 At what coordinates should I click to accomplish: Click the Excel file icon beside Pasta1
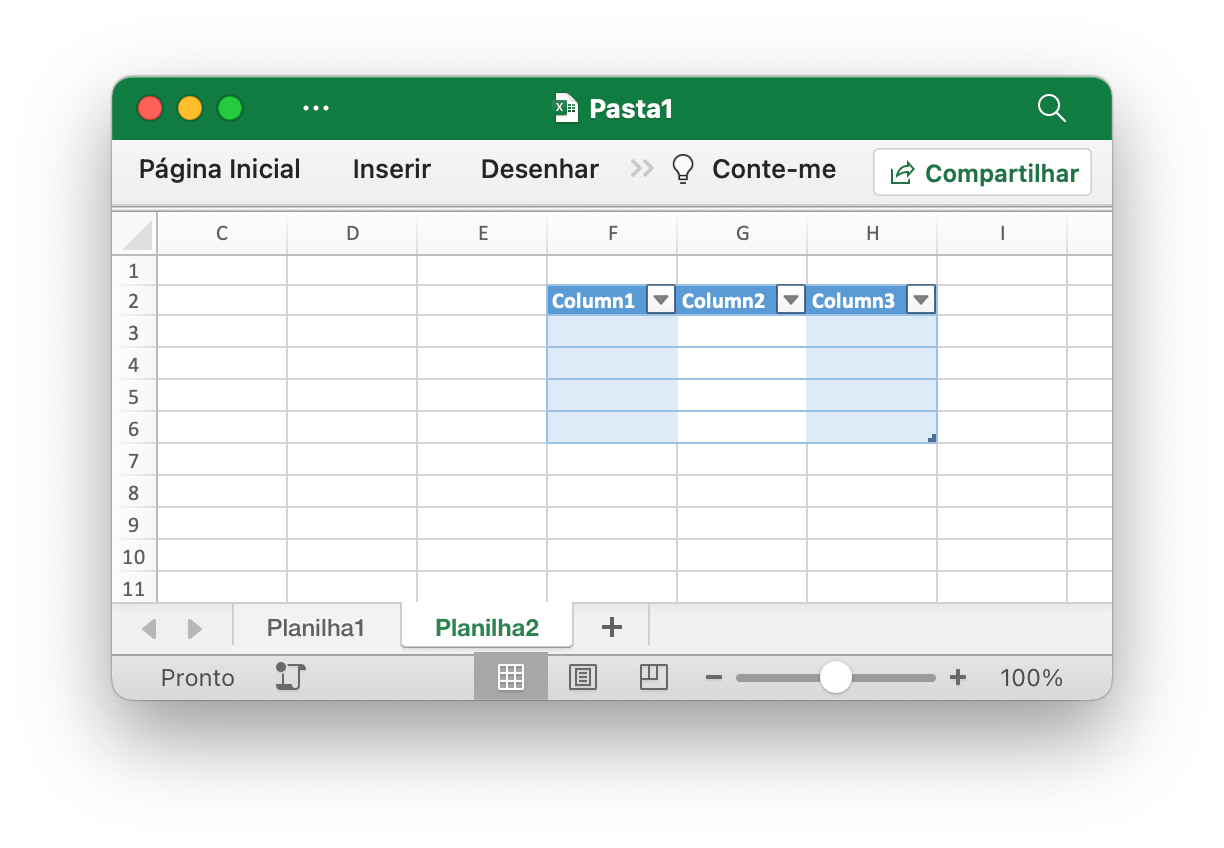click(x=567, y=108)
